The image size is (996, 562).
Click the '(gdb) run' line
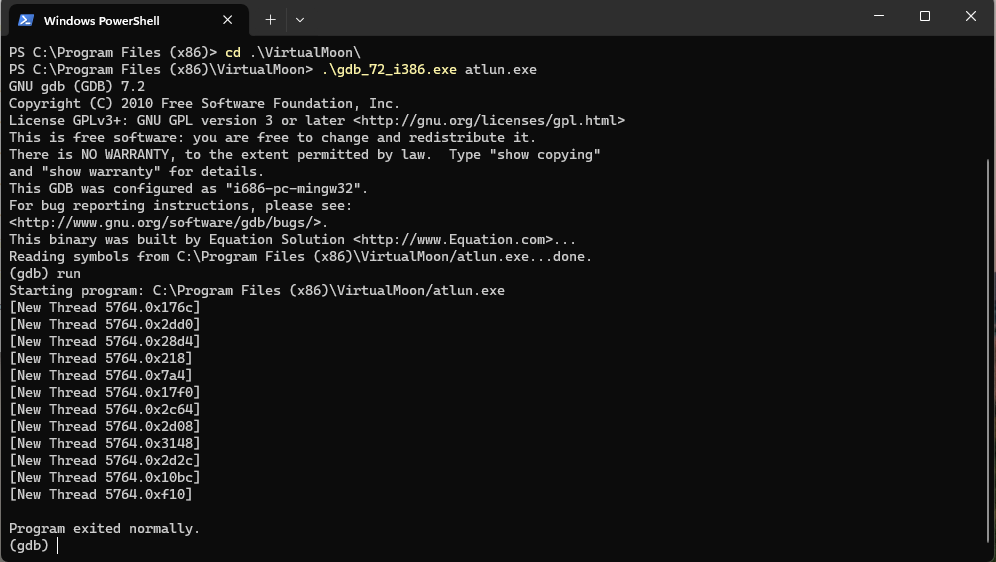pyautogui.click(x=45, y=274)
